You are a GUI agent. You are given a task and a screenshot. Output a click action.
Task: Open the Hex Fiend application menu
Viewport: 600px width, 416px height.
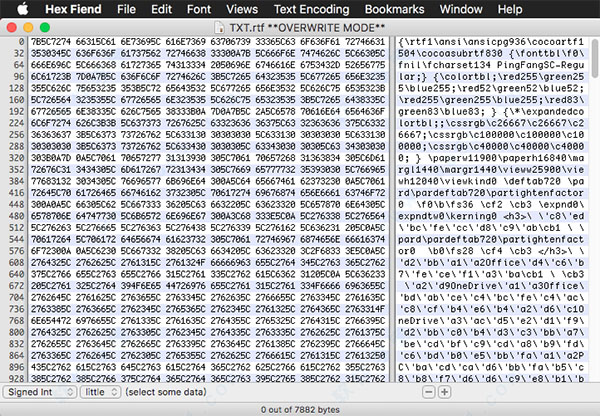[x=73, y=9]
